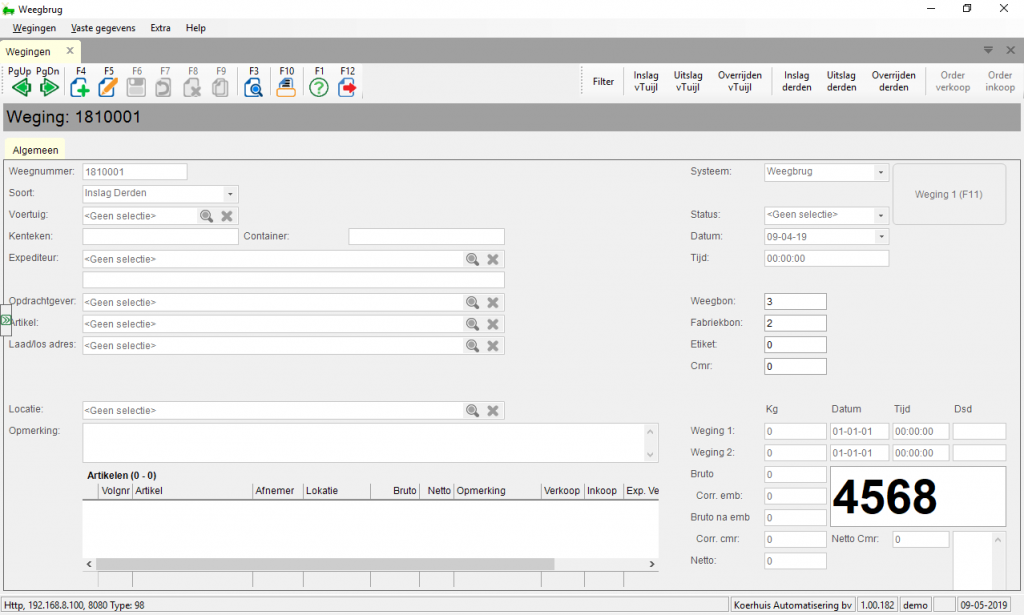Search for an Opdrachtgever with magnifier

click(472, 302)
